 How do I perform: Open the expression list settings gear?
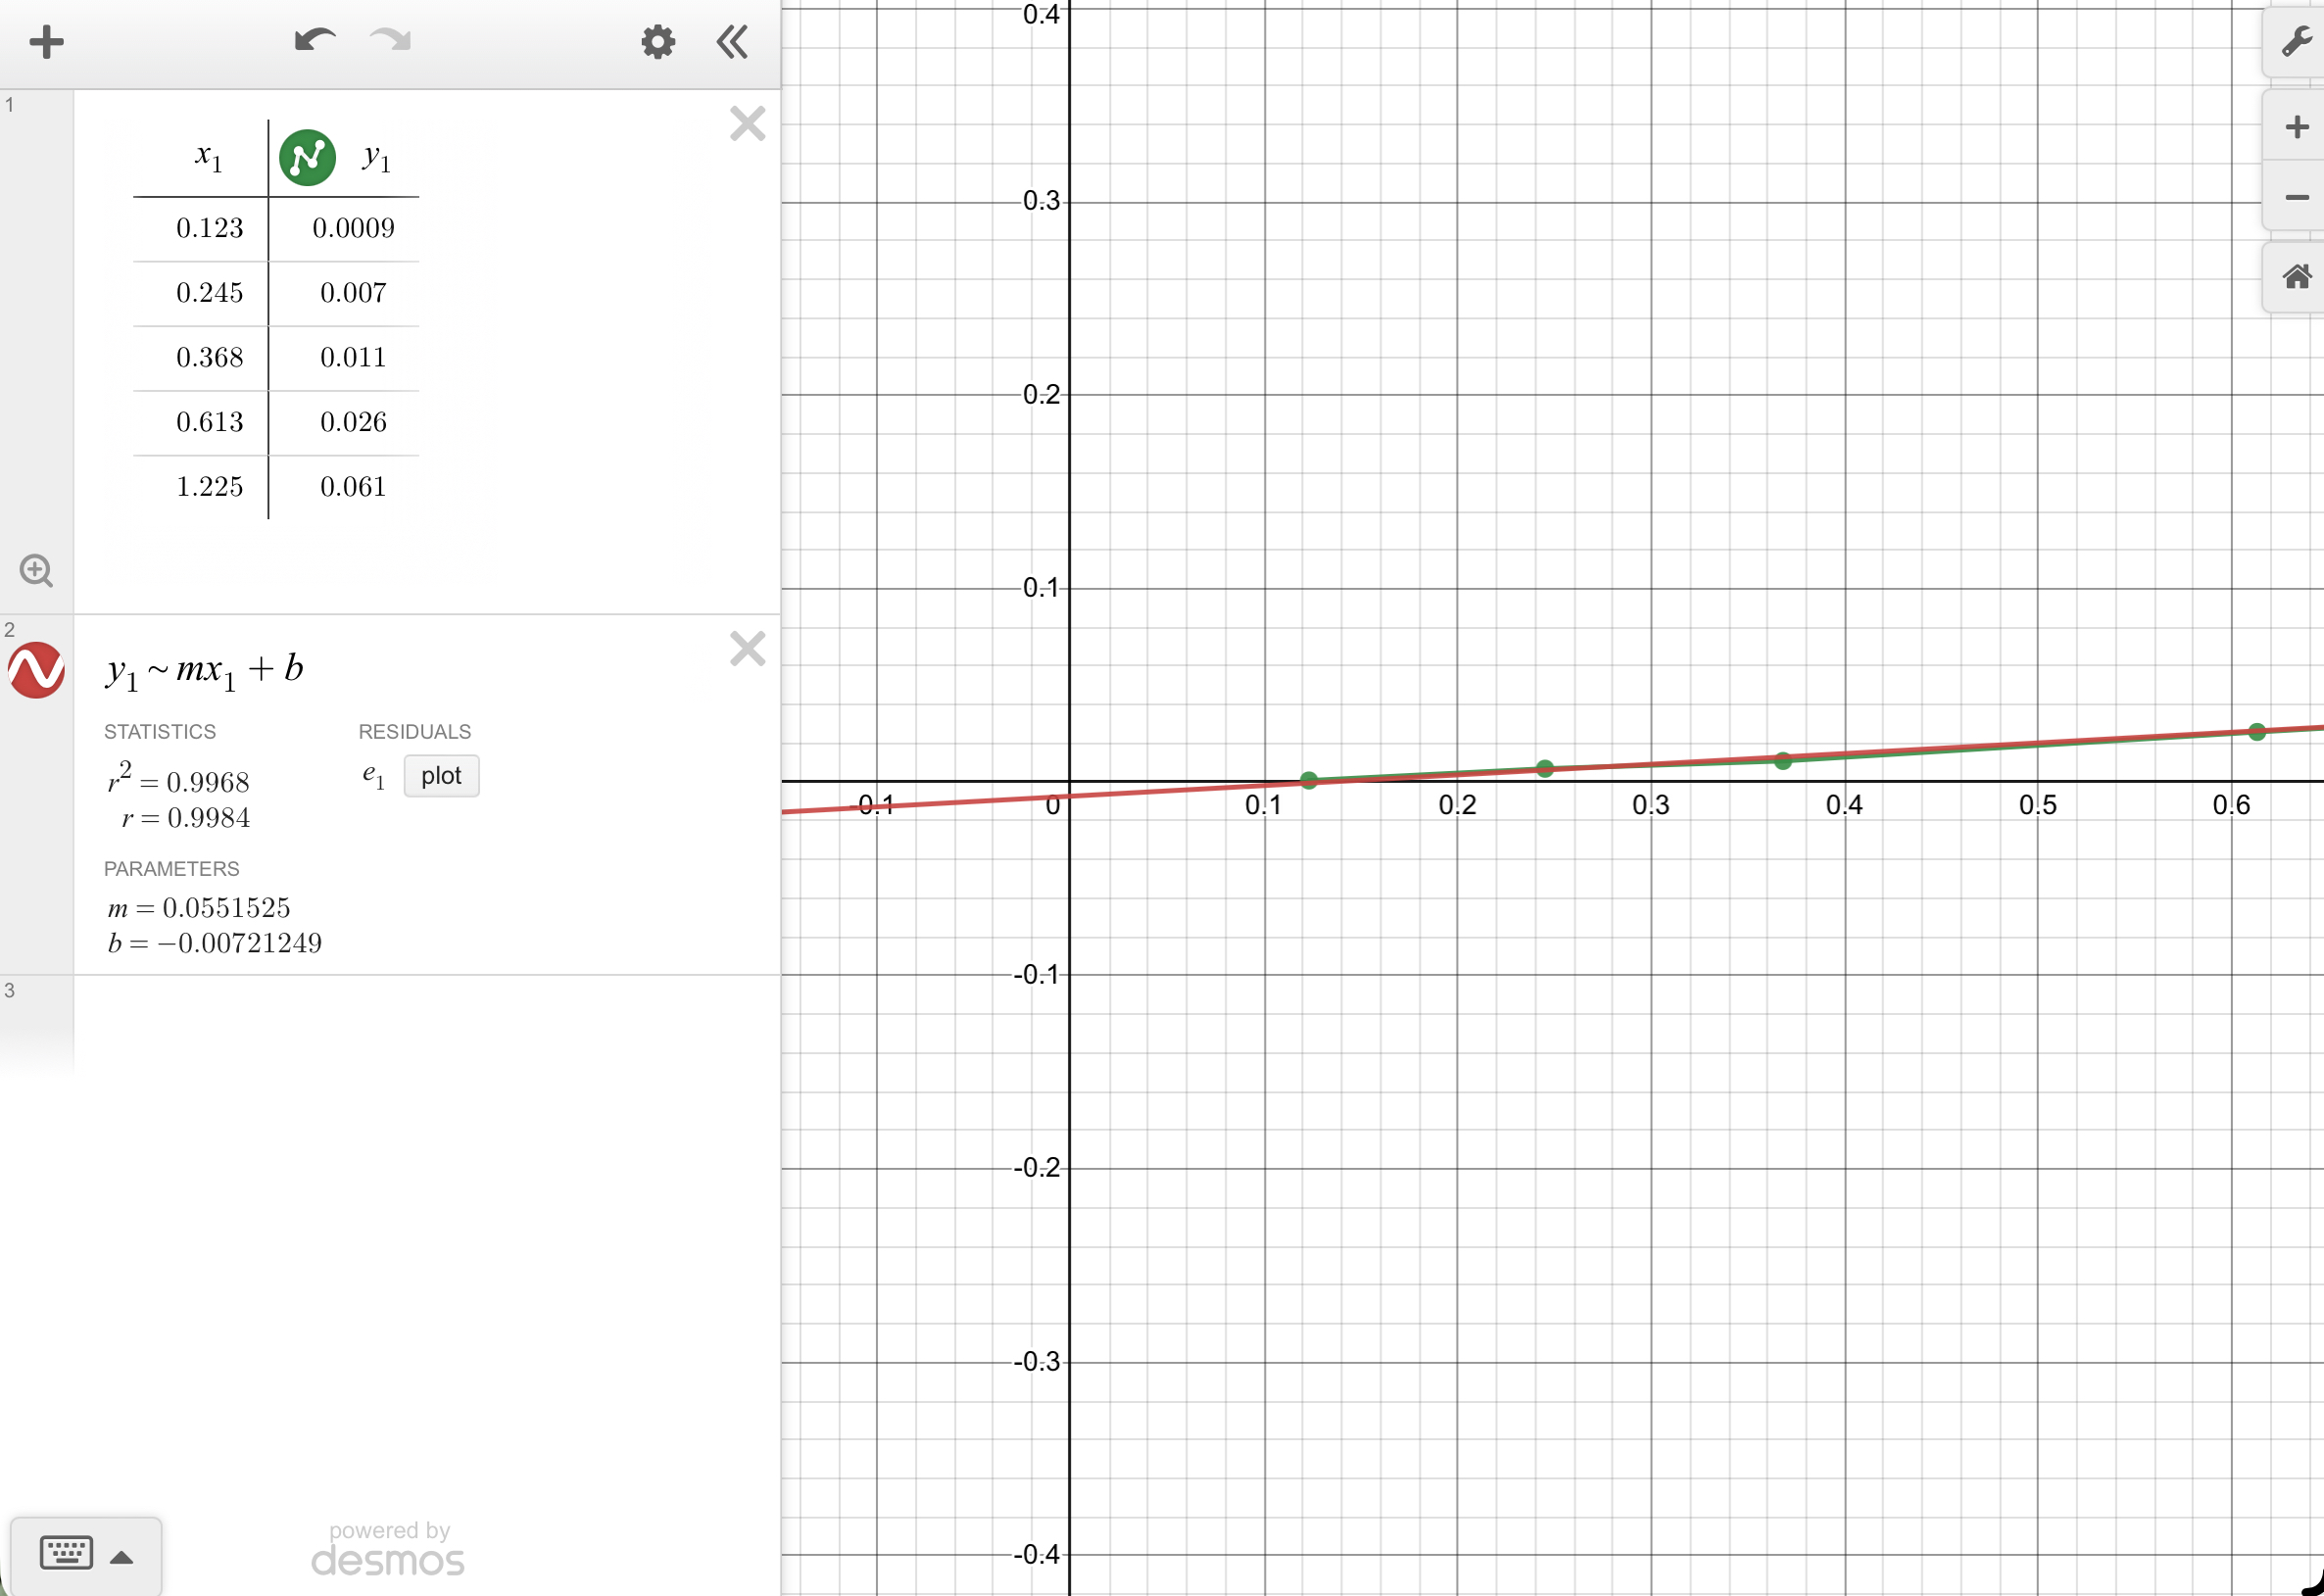point(657,42)
